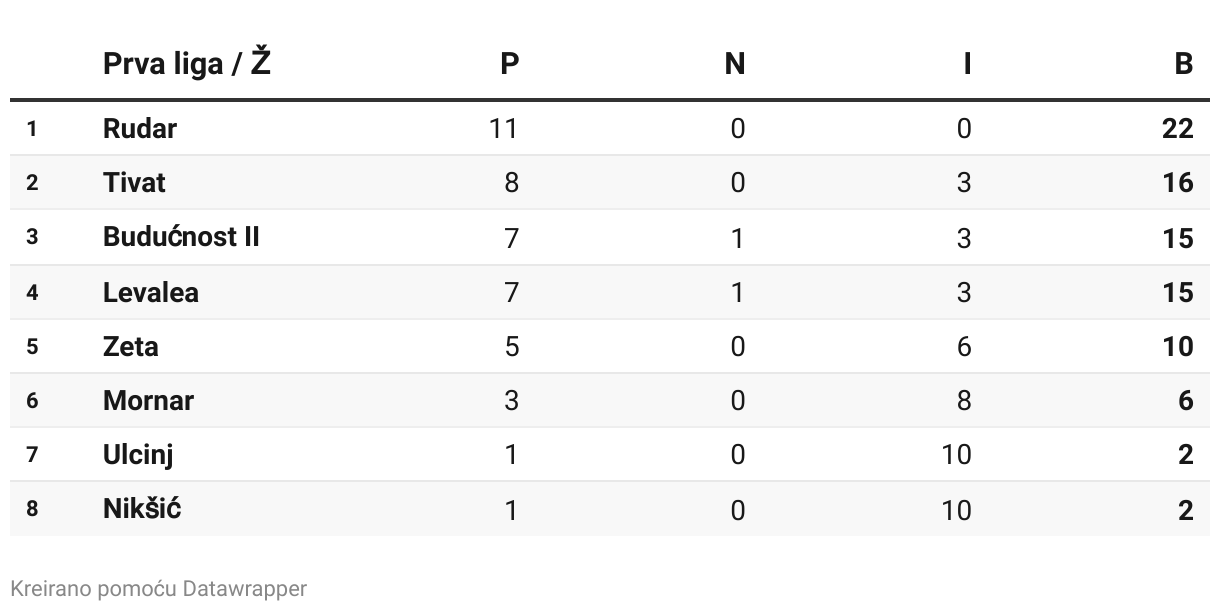Click on Mornar team name
This screenshot has width=1220, height=612.
click(x=148, y=401)
